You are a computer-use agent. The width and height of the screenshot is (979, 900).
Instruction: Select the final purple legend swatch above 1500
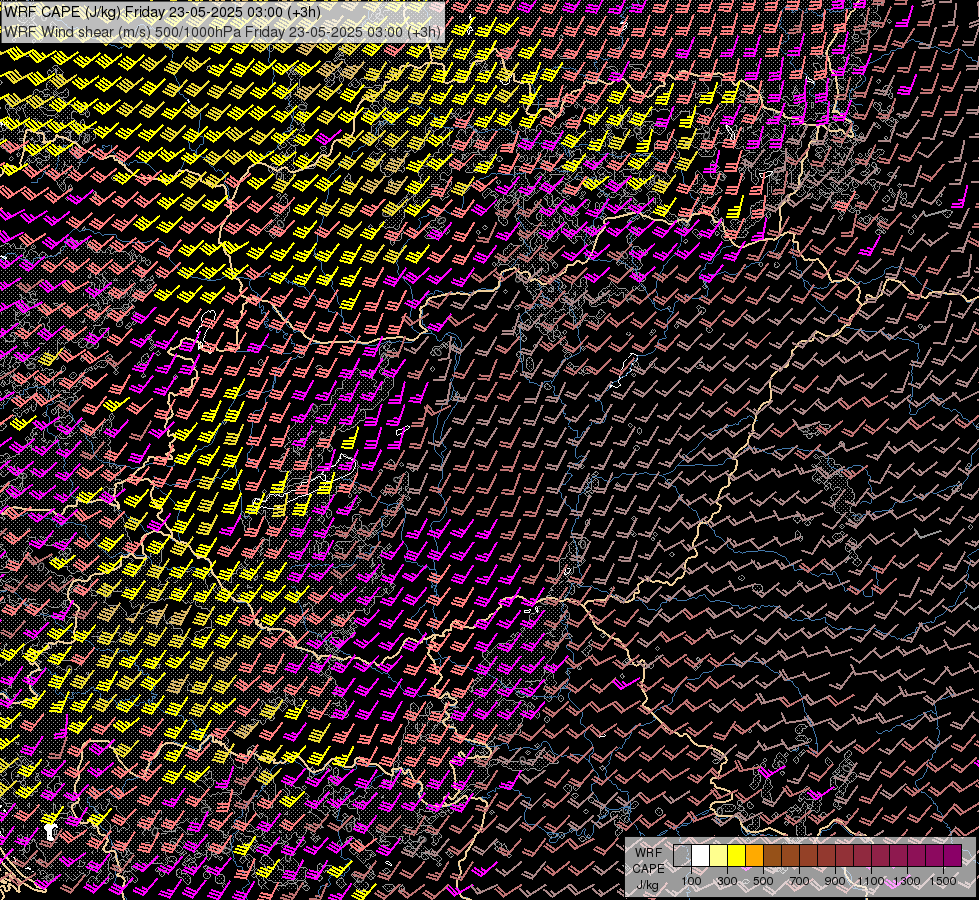coord(953,855)
